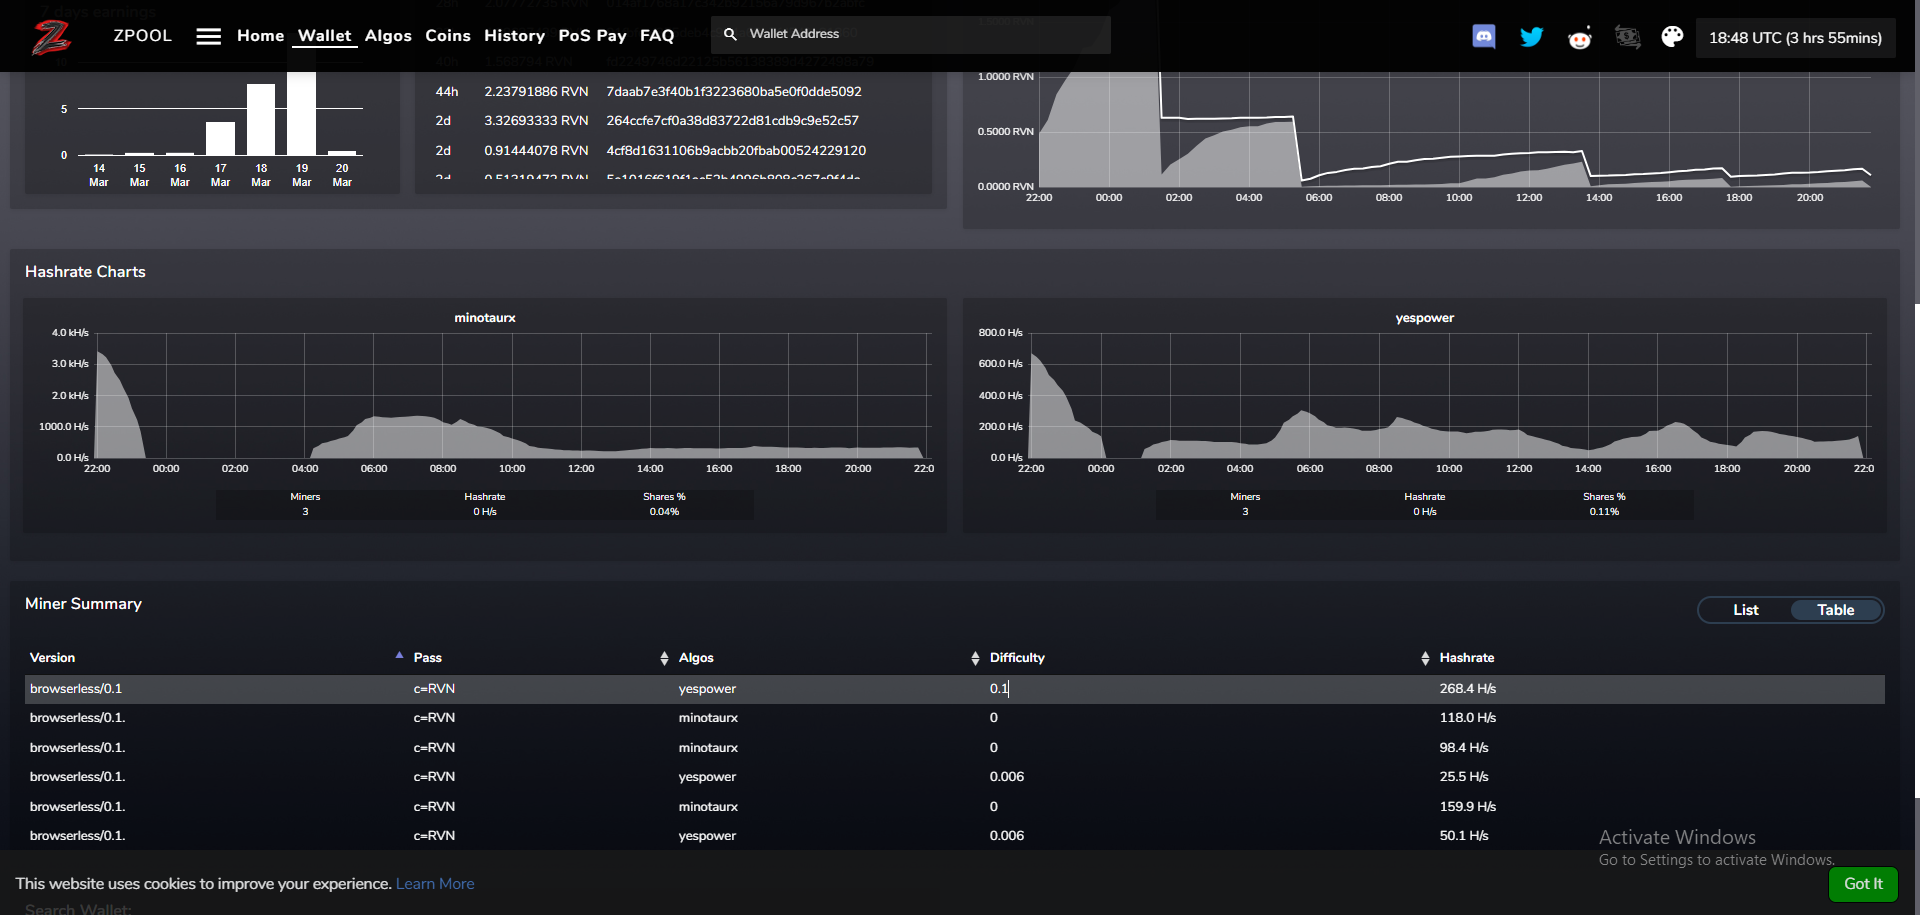Click the 98.4 H/s hashrate cell
Viewport: 1920px width, 915px height.
pos(1463,748)
